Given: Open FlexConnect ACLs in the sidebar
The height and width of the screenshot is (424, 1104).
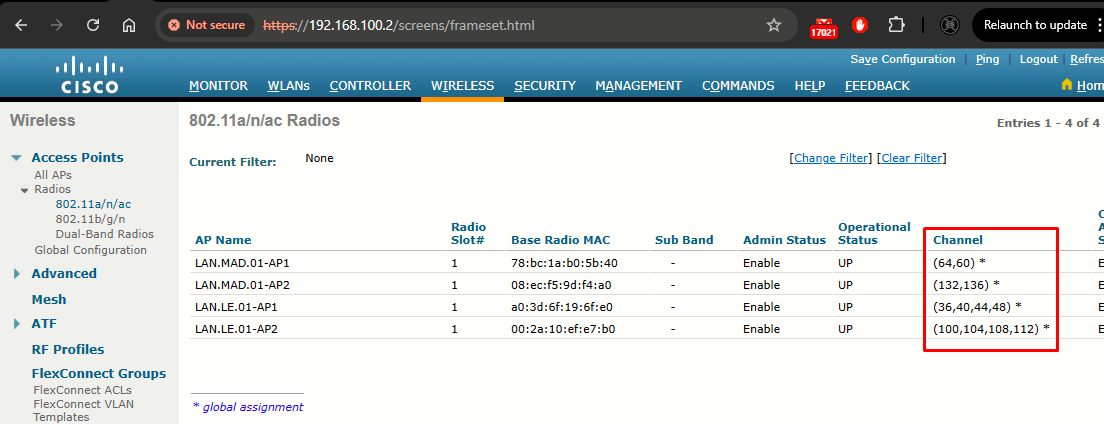Looking at the screenshot, I should point(82,390).
